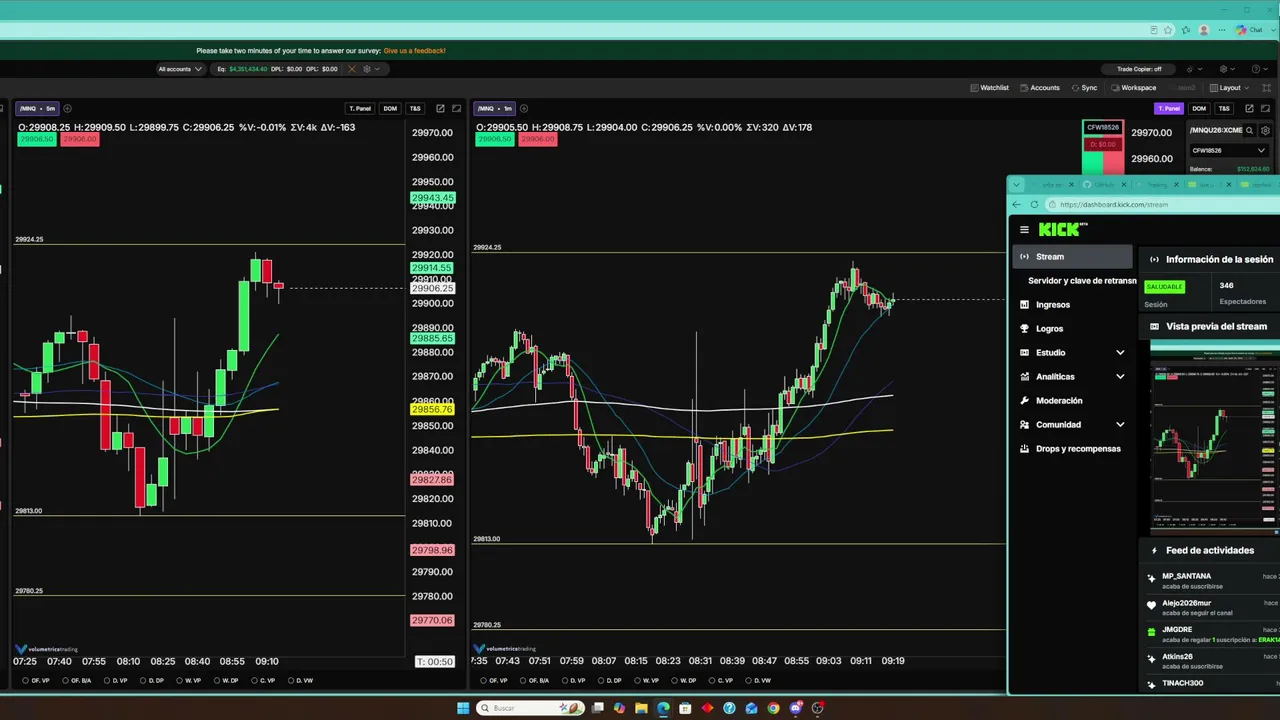This screenshot has height=720, width=1280.
Task: Click the Buscar taskbar search box
Action: [530, 708]
